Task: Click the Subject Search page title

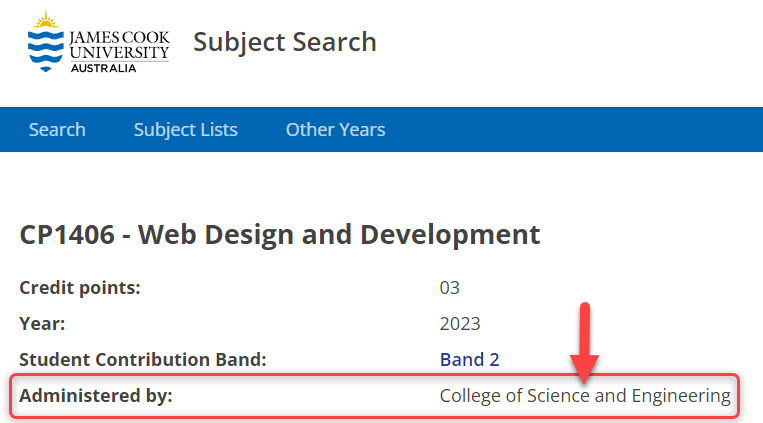Action: coord(285,42)
